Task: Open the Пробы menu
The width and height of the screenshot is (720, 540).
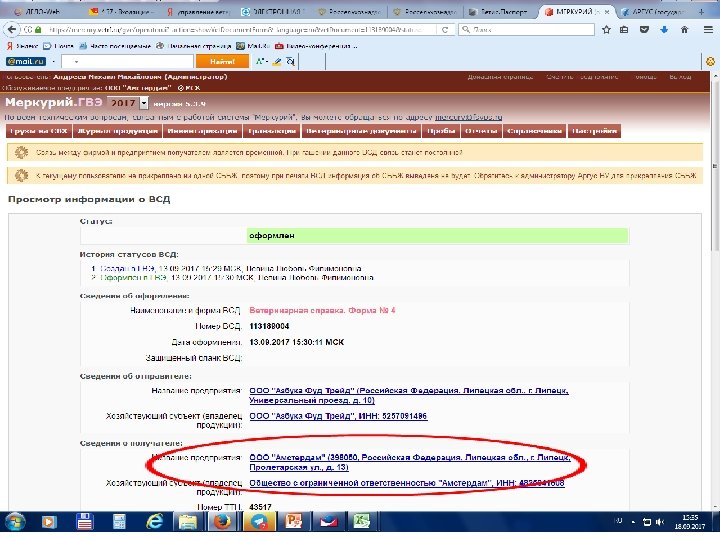Action: 440,131
